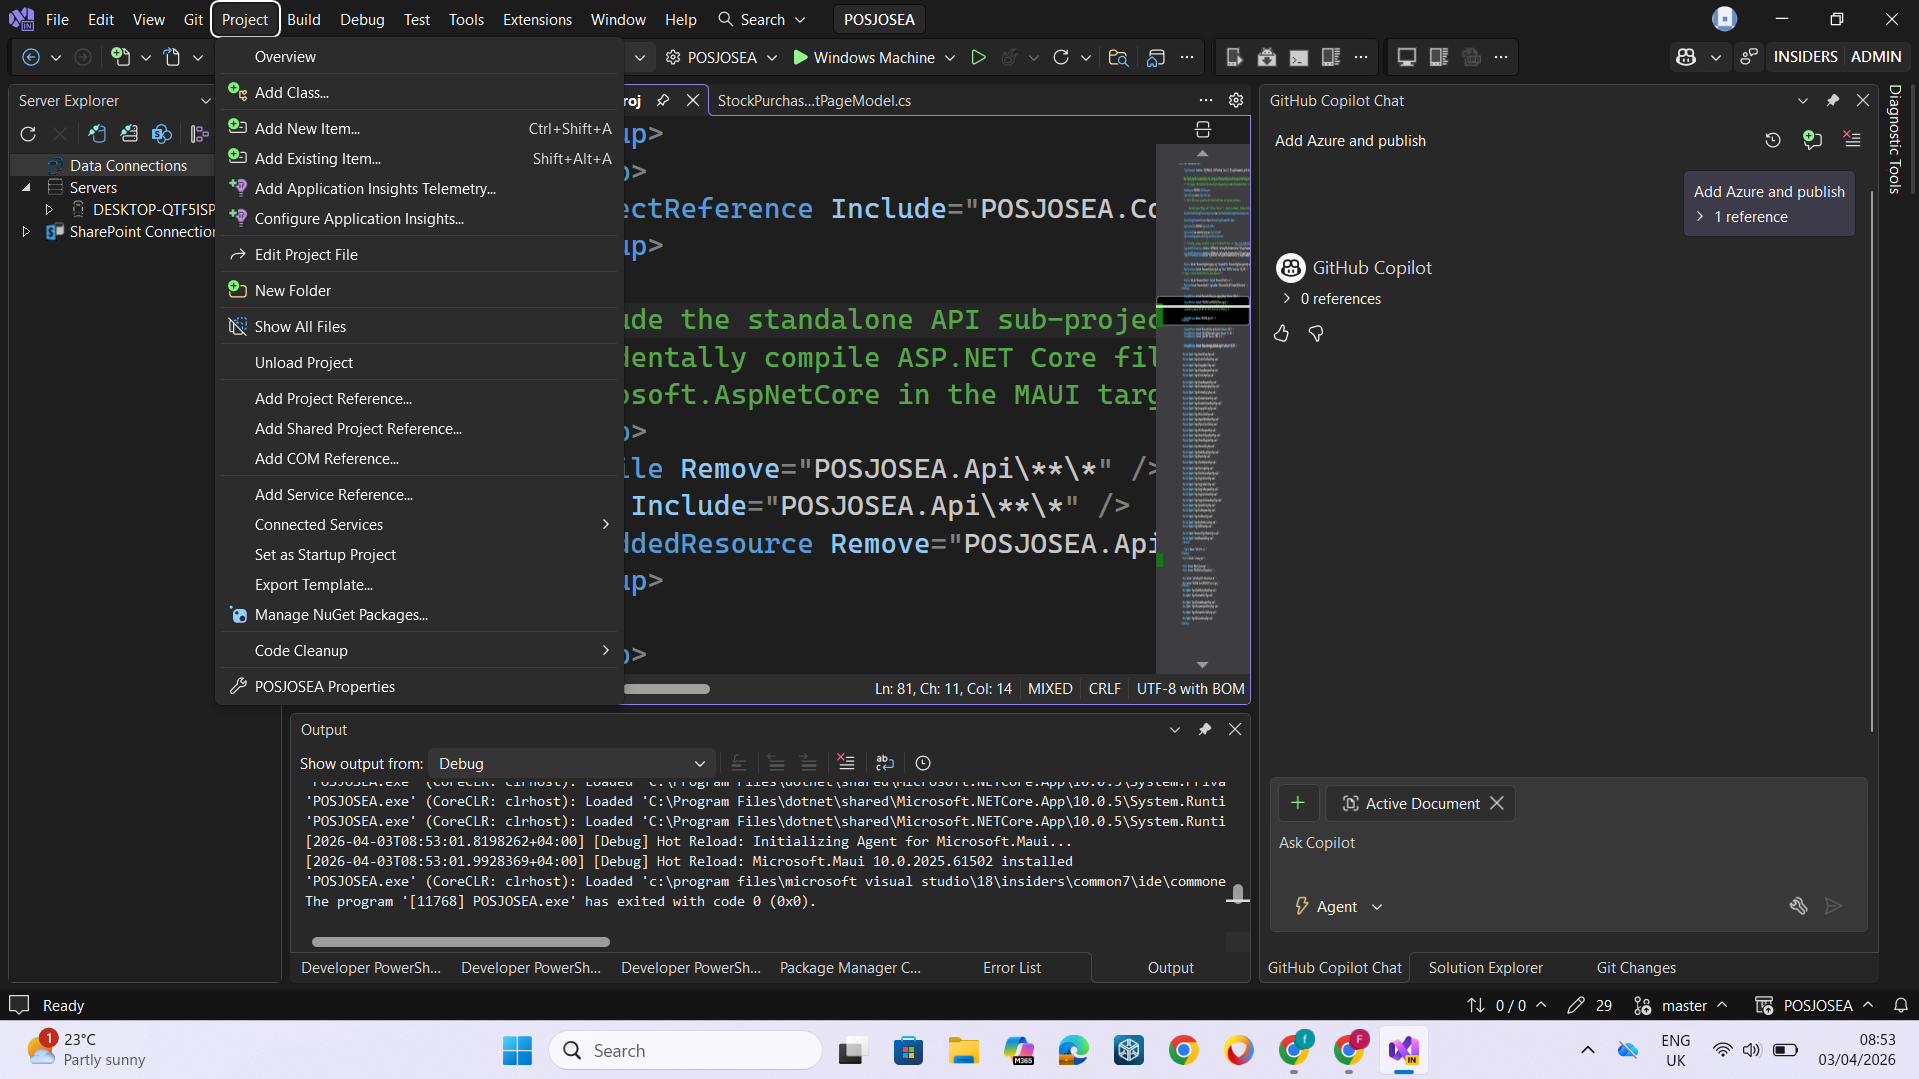The image size is (1919, 1079).
Task: Start a new Copilot chat thread
Action: 1812,141
